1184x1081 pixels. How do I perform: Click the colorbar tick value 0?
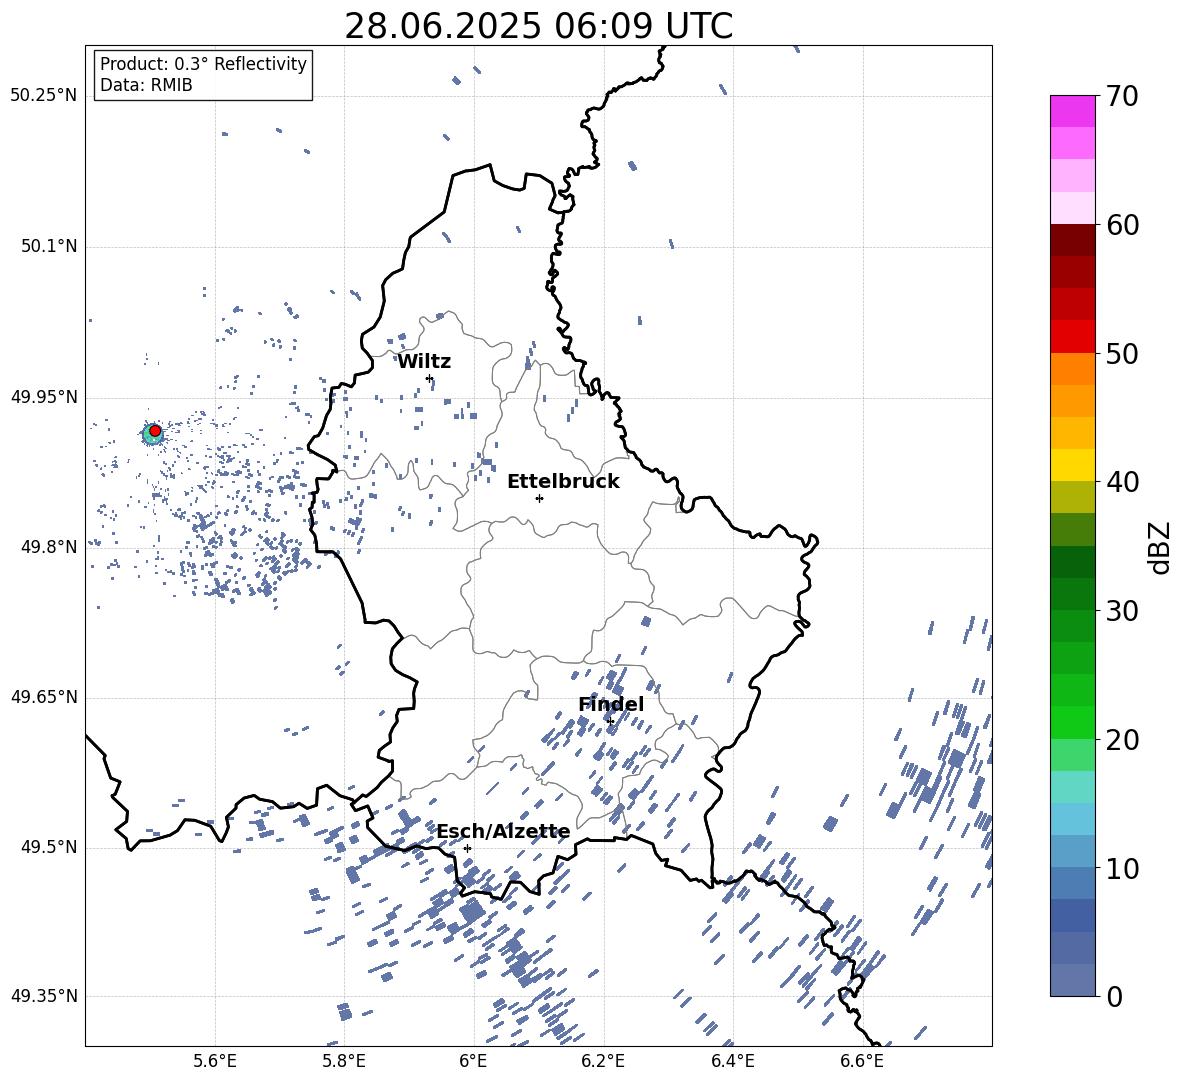[x=1114, y=996]
